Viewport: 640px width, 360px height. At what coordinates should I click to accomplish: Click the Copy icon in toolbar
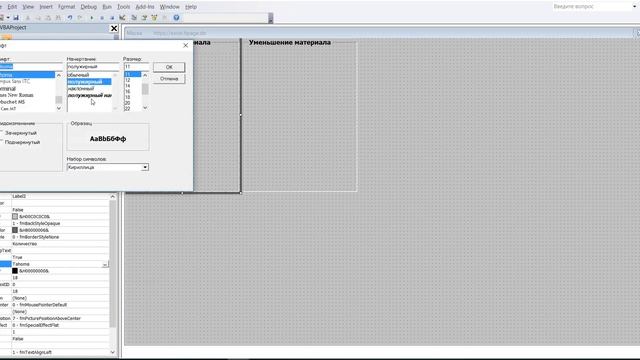(38, 18)
